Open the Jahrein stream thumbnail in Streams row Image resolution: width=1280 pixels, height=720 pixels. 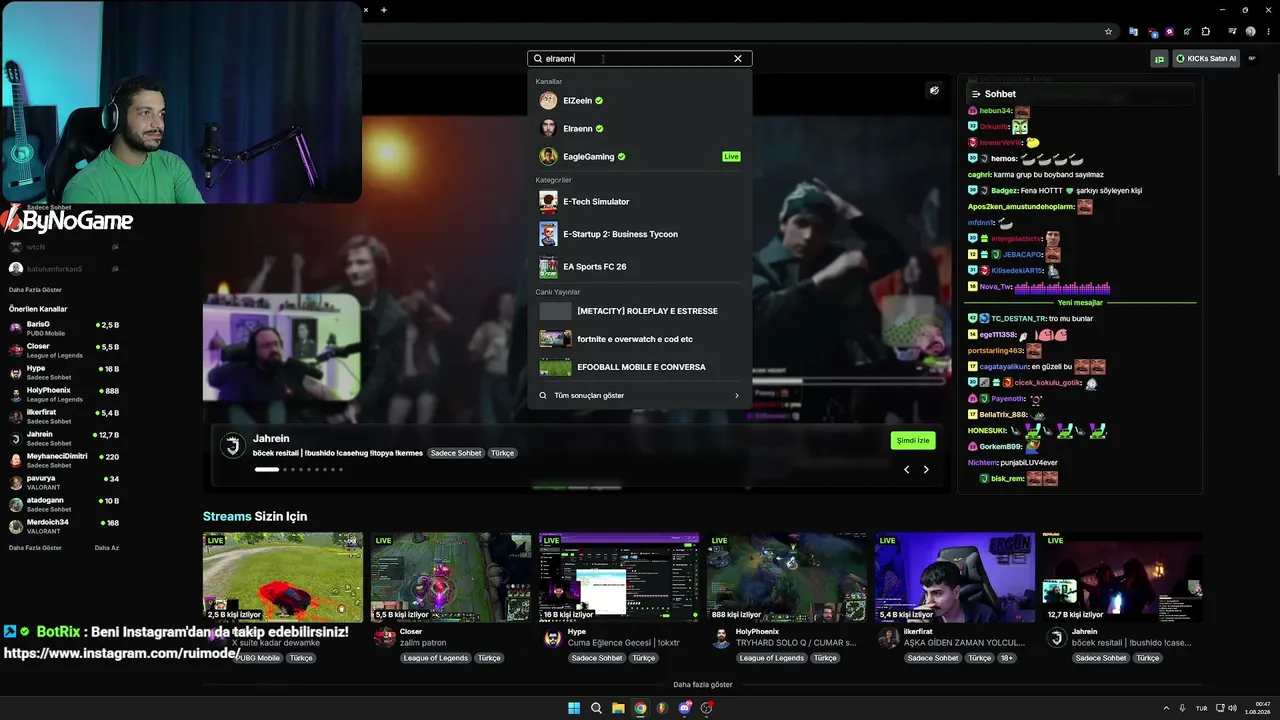click(1123, 577)
